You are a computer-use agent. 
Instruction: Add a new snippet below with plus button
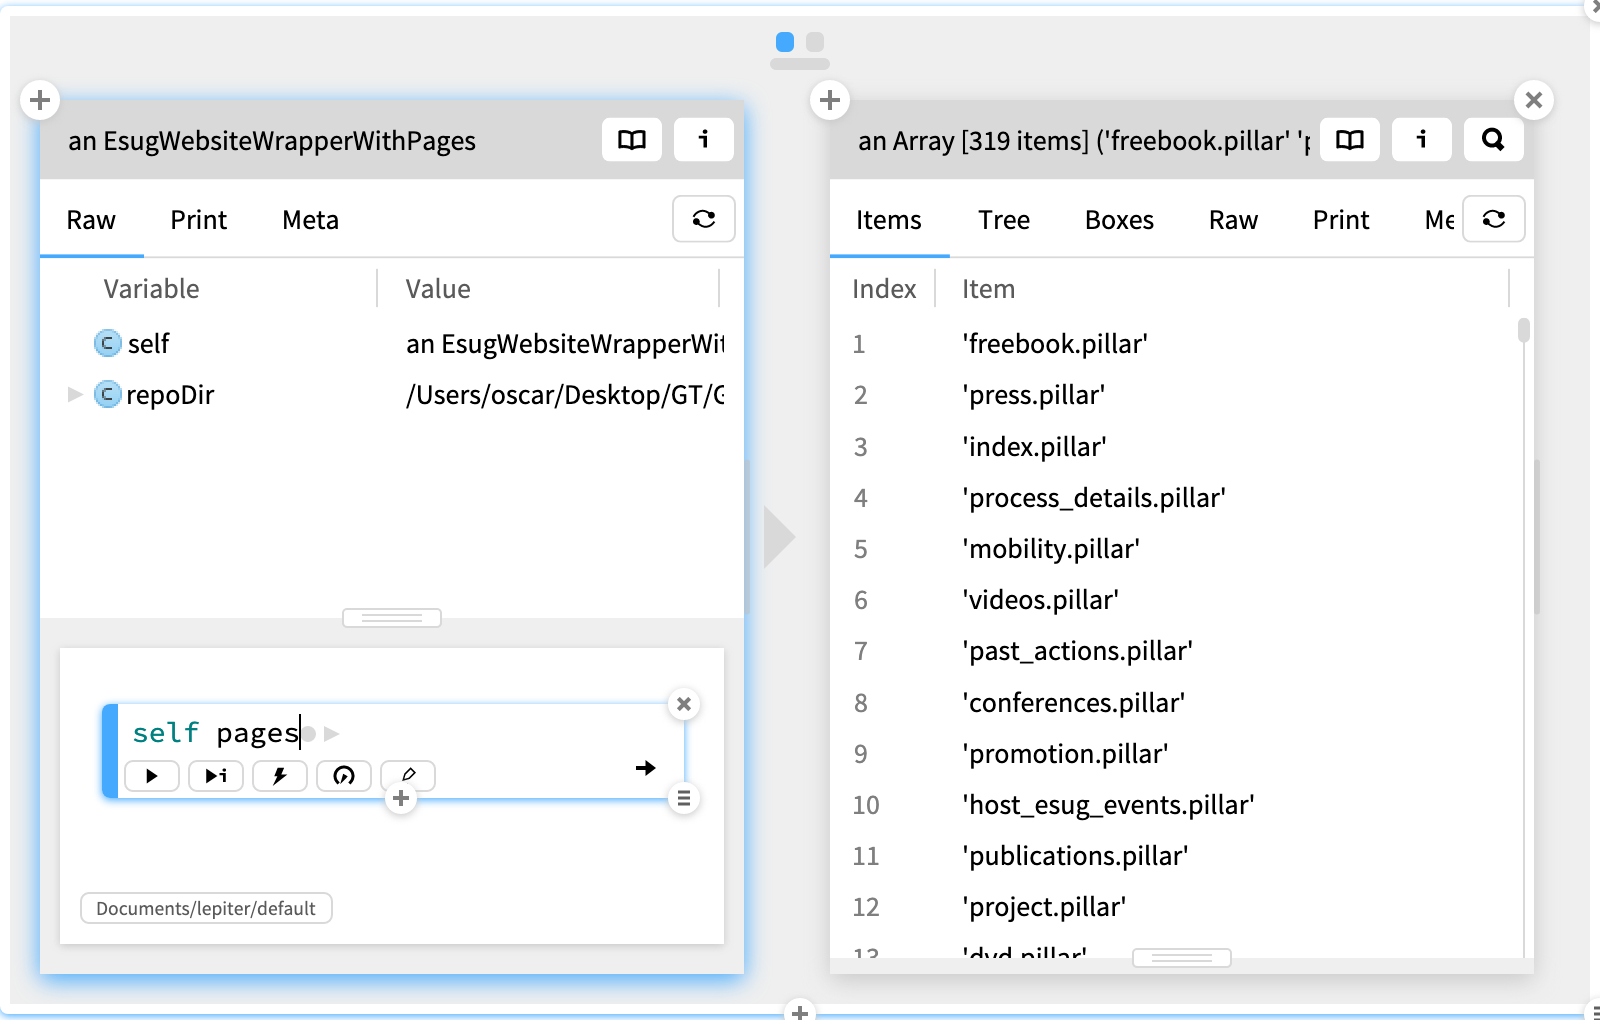point(401,799)
